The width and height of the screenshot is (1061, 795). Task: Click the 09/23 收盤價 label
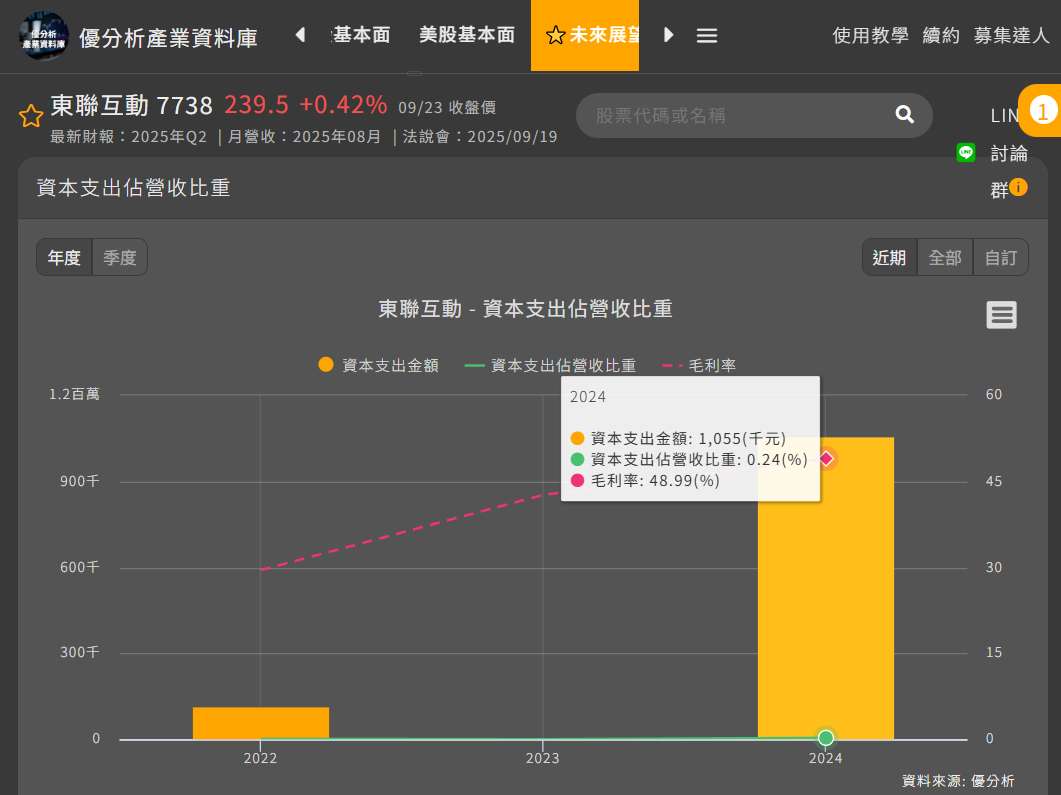point(447,108)
